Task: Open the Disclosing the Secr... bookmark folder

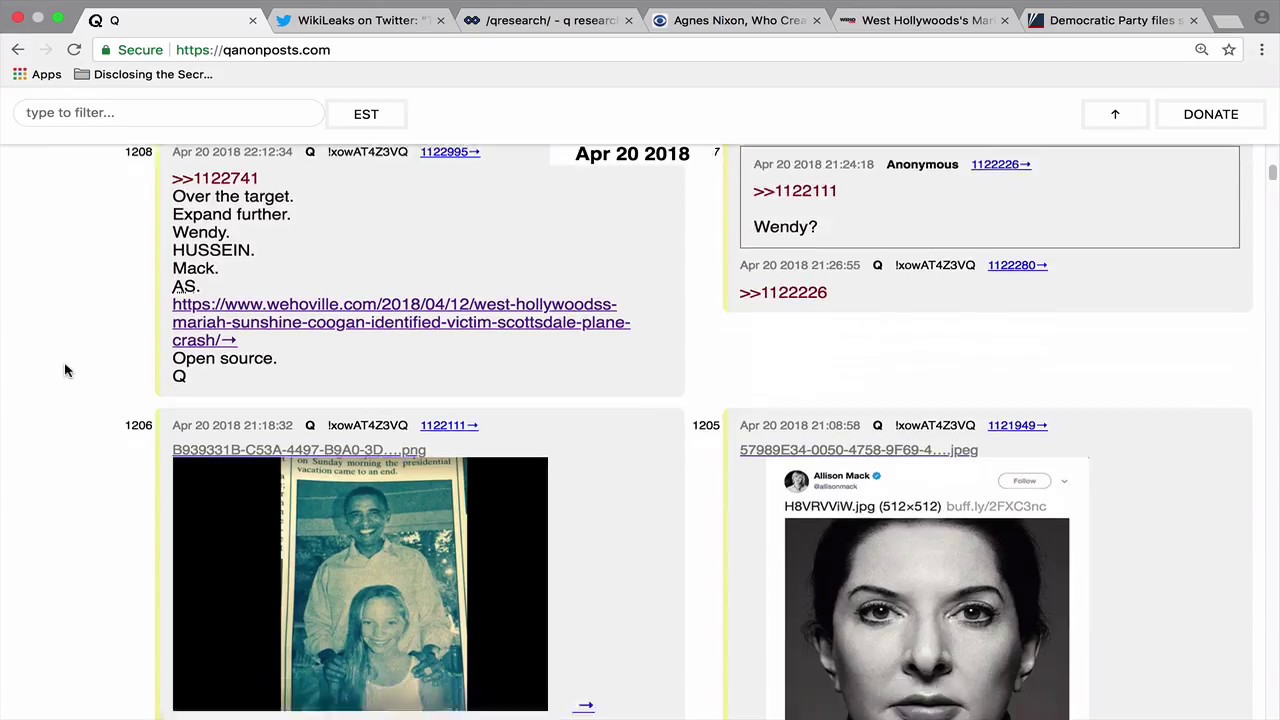Action: pyautogui.click(x=143, y=74)
